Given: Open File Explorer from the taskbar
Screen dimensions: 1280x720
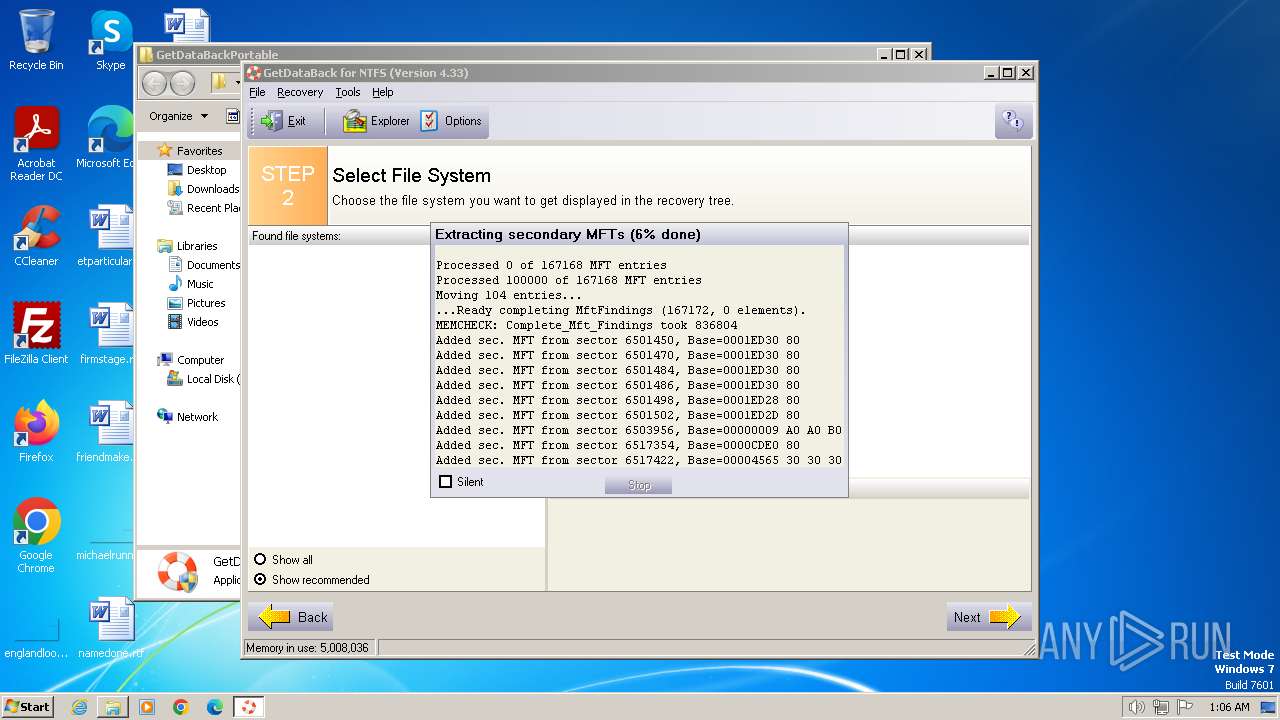Looking at the screenshot, I should 113,707.
